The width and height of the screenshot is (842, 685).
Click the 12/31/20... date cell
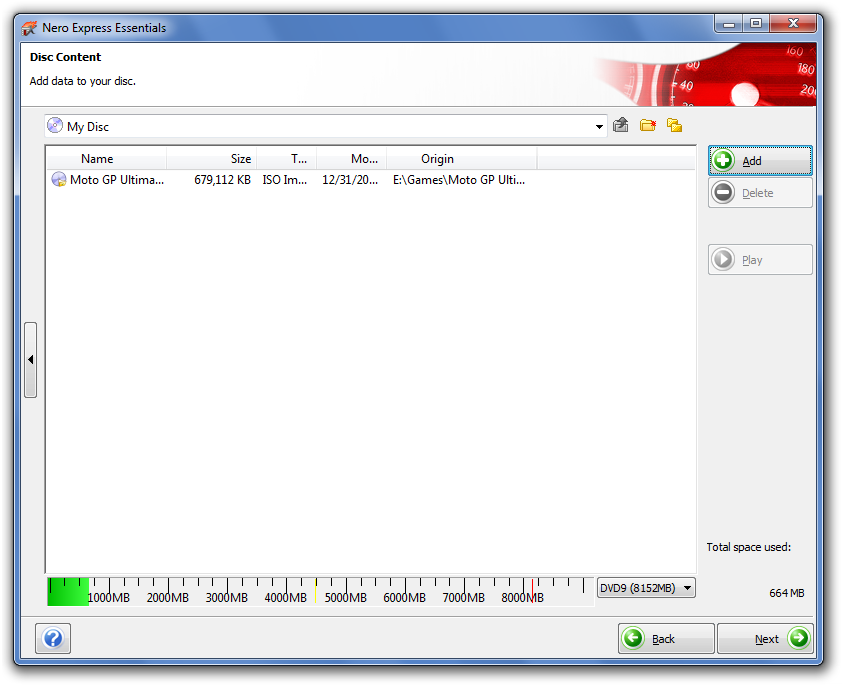click(350, 180)
